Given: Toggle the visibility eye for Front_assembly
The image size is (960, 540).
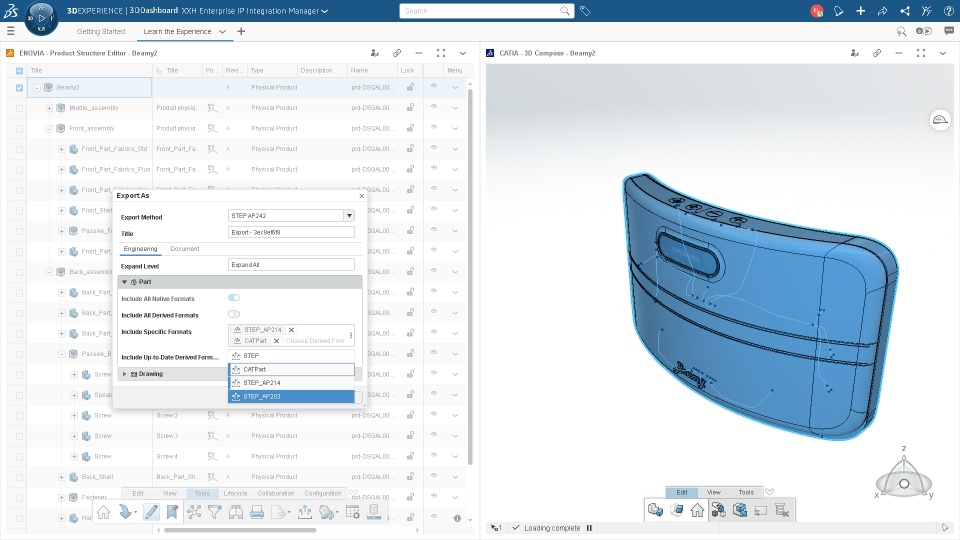Looking at the screenshot, I should click(x=434, y=127).
